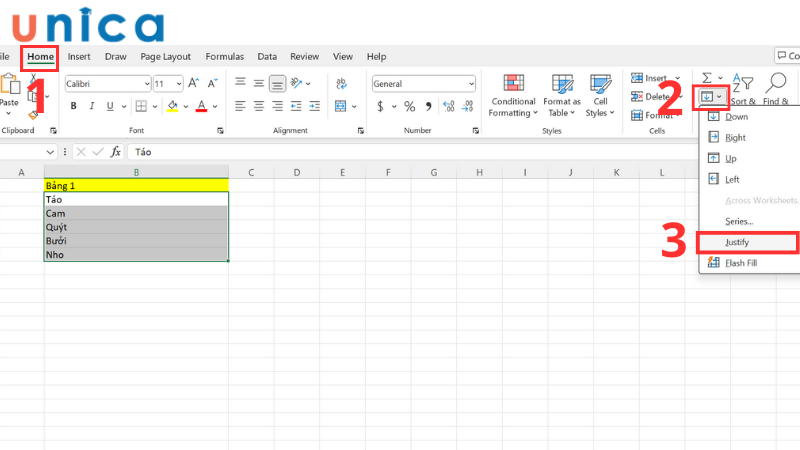Click the Borders icon
This screenshot has height=450, width=800.
[141, 106]
